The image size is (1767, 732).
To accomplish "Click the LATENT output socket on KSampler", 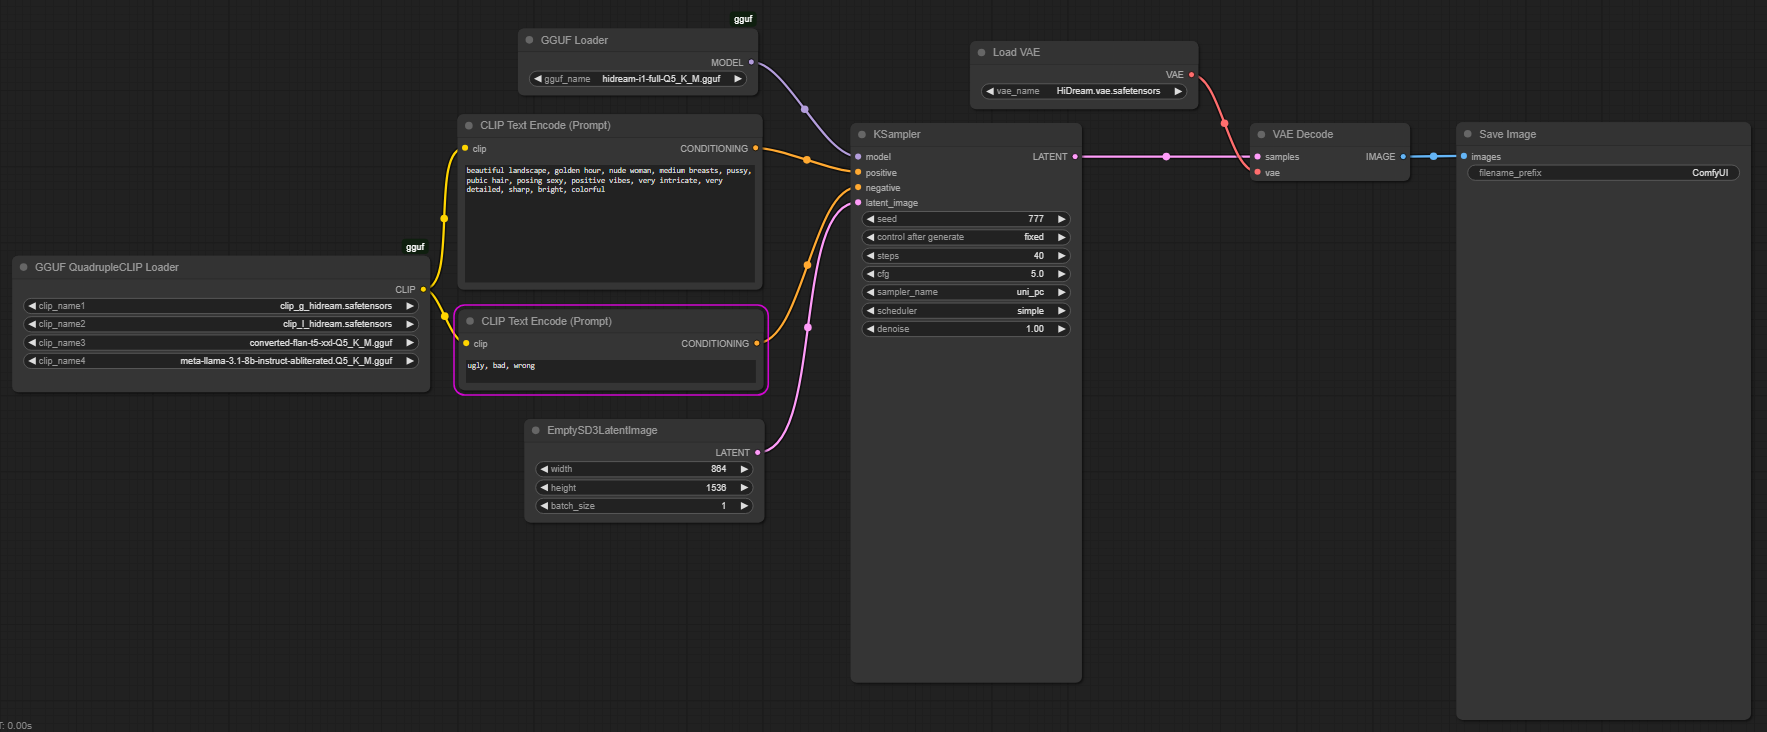I will (x=1075, y=157).
